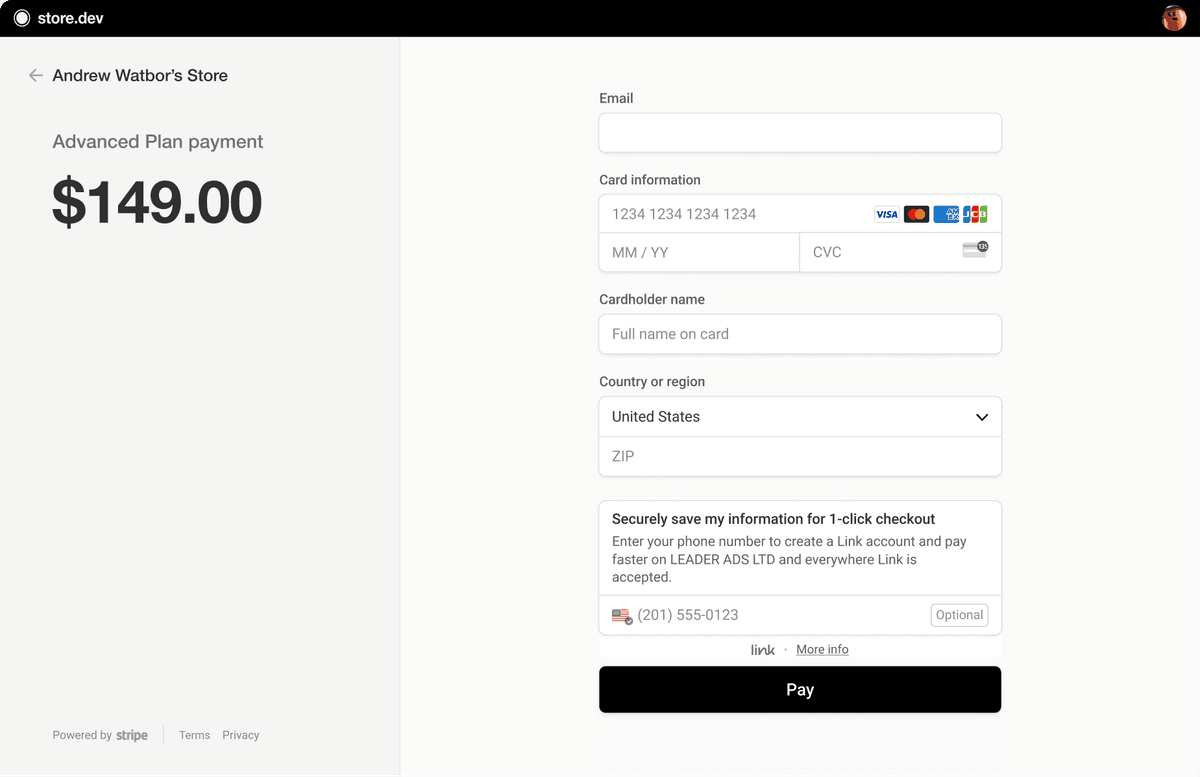This screenshot has width=1200, height=777.
Task: Click the Powered by Stripe link
Action: 100,735
